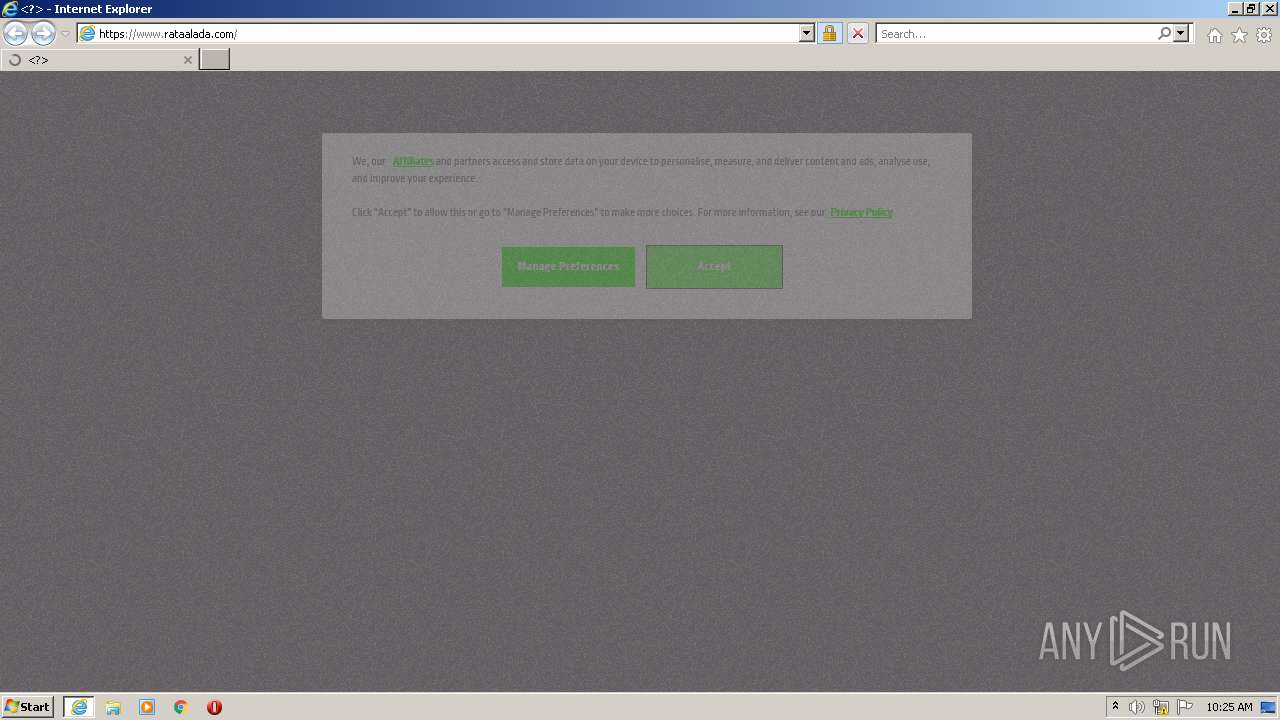Image resolution: width=1280 pixels, height=720 pixels.
Task: Select the <?> browser tab
Action: coord(98,60)
